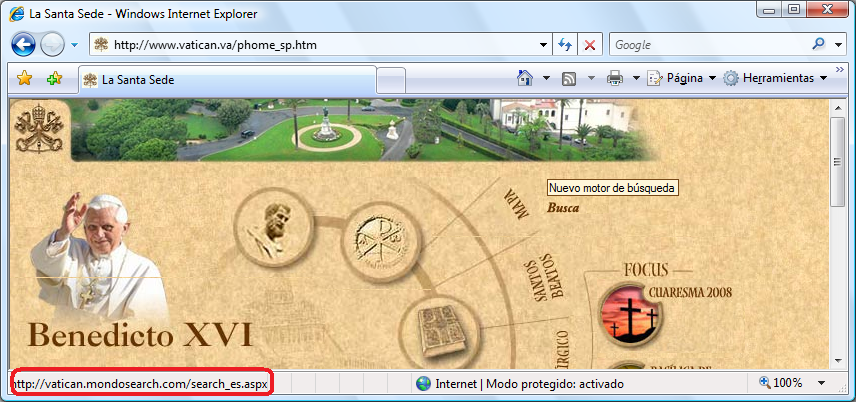The width and height of the screenshot is (856, 402).
Task: Show more toolbar commands chevron
Action: [840, 69]
